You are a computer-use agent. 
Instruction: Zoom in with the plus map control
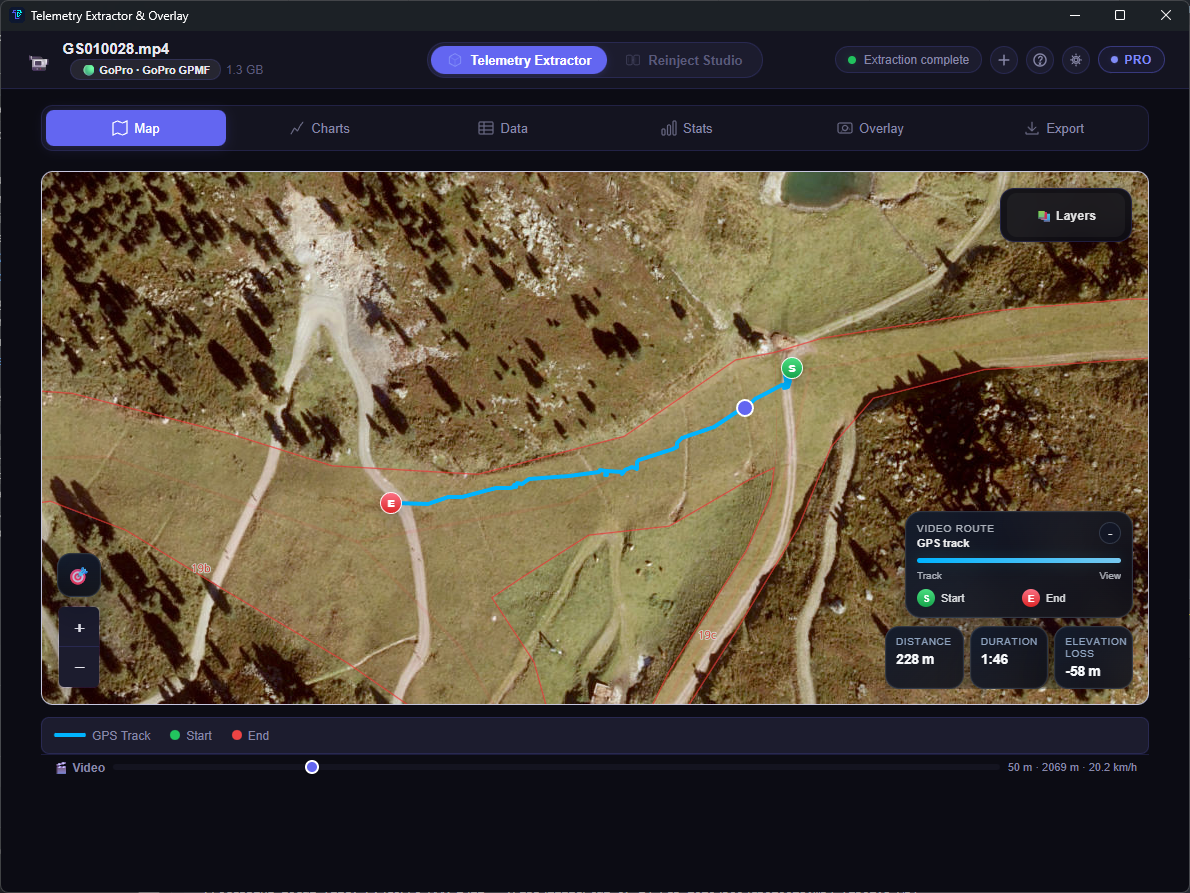pyautogui.click(x=79, y=627)
